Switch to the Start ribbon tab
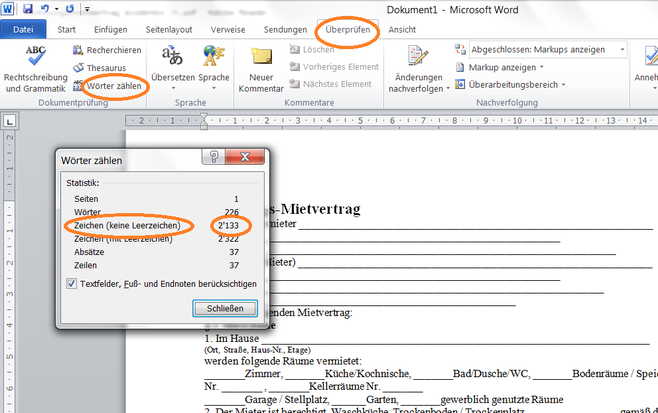The width and height of the screenshot is (658, 413). coord(66,29)
